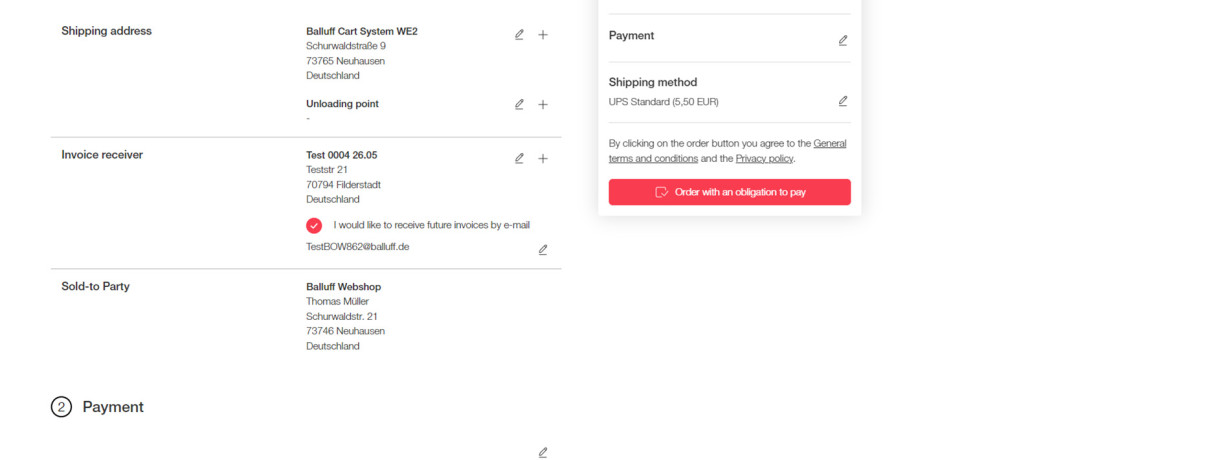Add a new unloading point

pyautogui.click(x=543, y=104)
